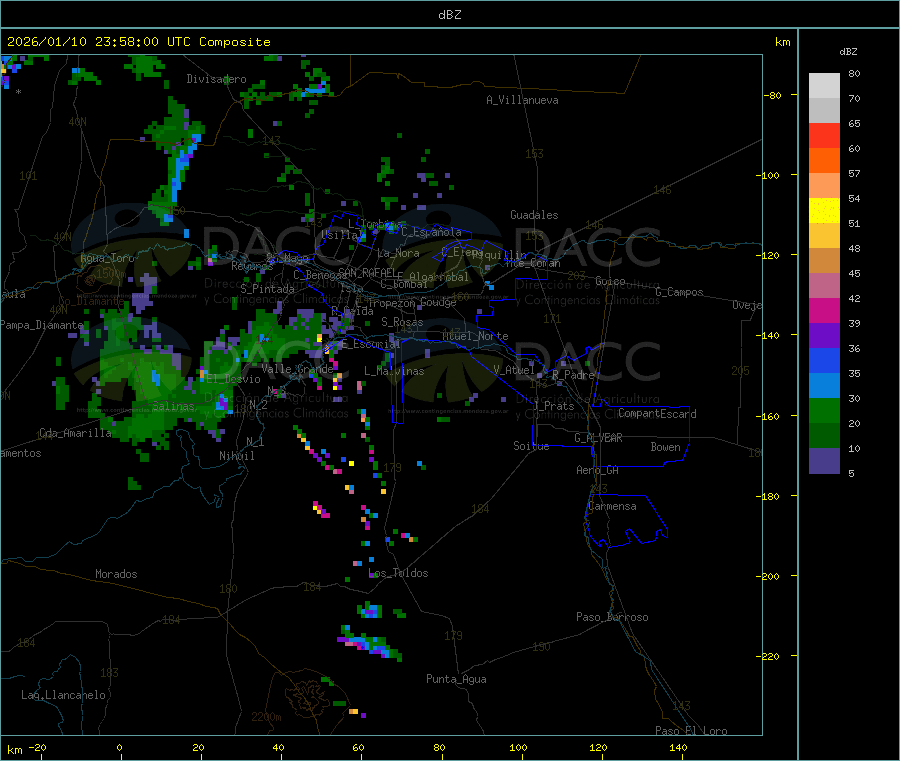Click the Bowen map label
This screenshot has height=761, width=900.
pos(666,447)
